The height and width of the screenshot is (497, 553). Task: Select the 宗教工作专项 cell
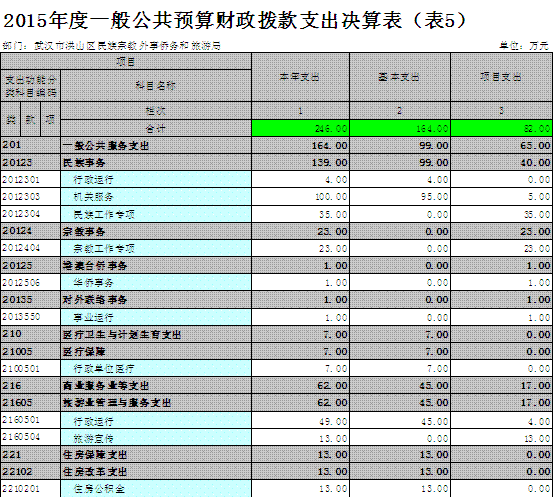pyautogui.click(x=156, y=248)
